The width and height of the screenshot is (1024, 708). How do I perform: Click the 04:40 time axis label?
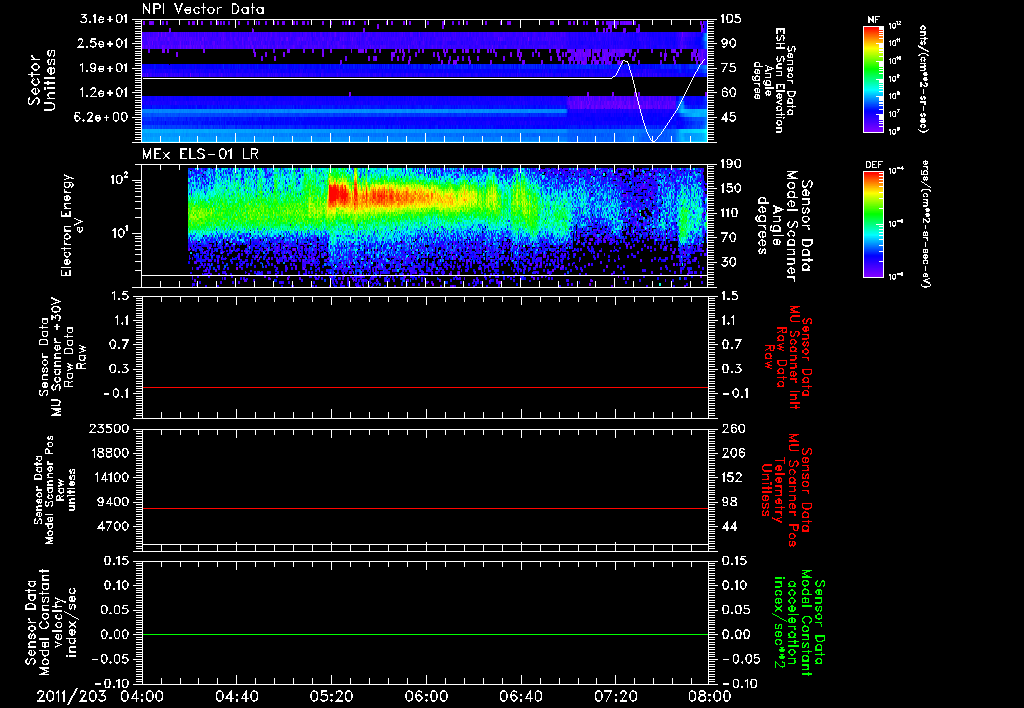tap(236, 696)
